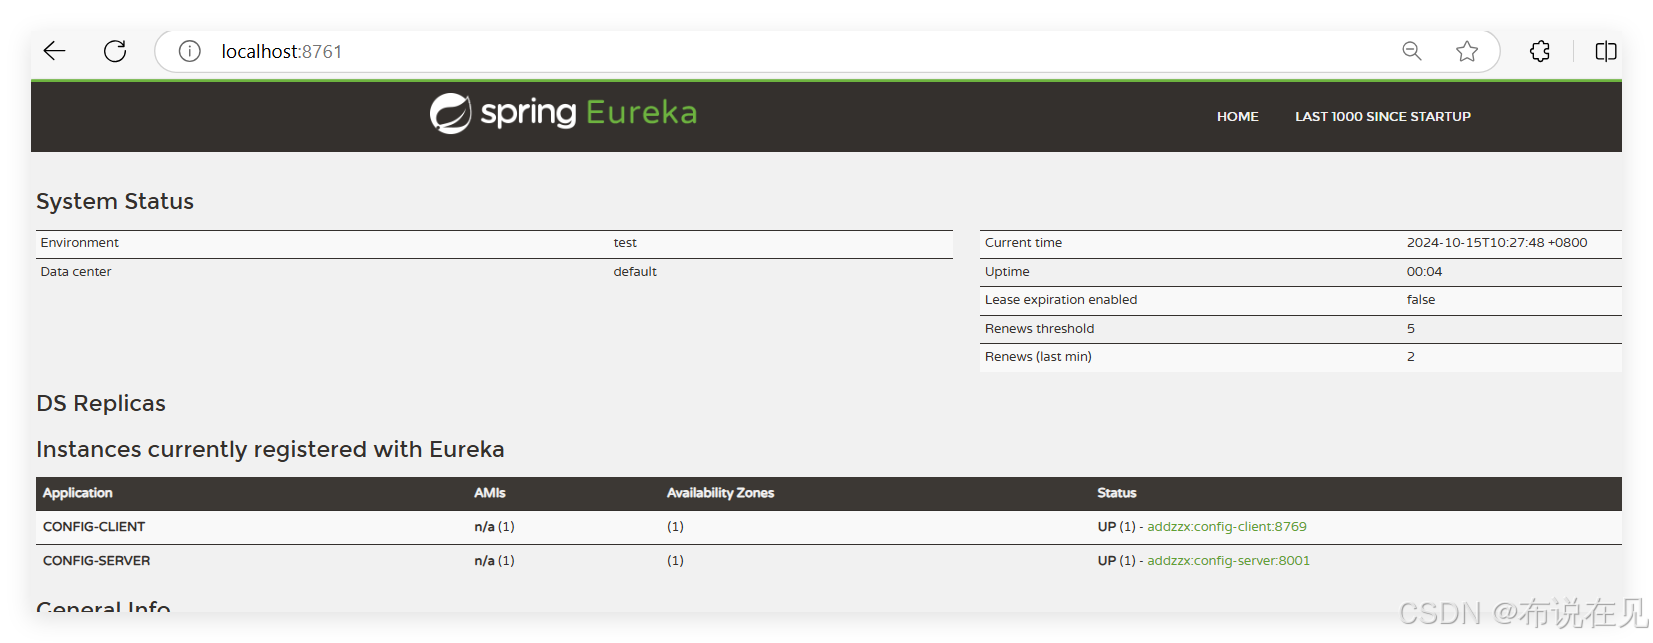Go back with the browser back arrow

[54, 51]
